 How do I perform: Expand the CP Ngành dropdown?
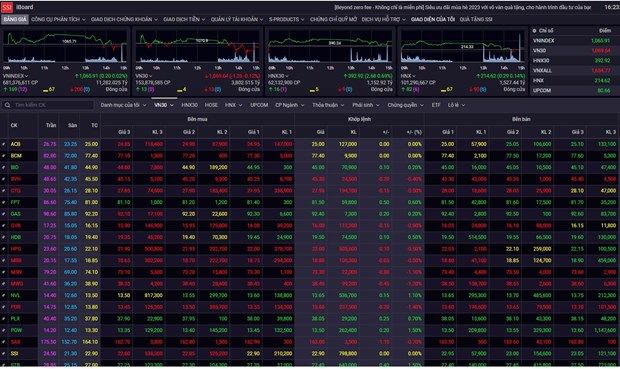[x=290, y=105]
